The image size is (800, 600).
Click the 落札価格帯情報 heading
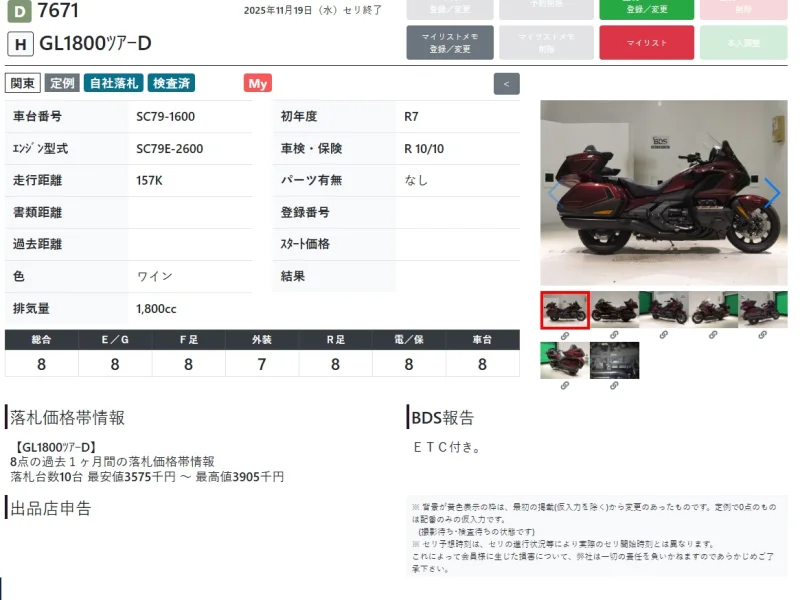67,417
